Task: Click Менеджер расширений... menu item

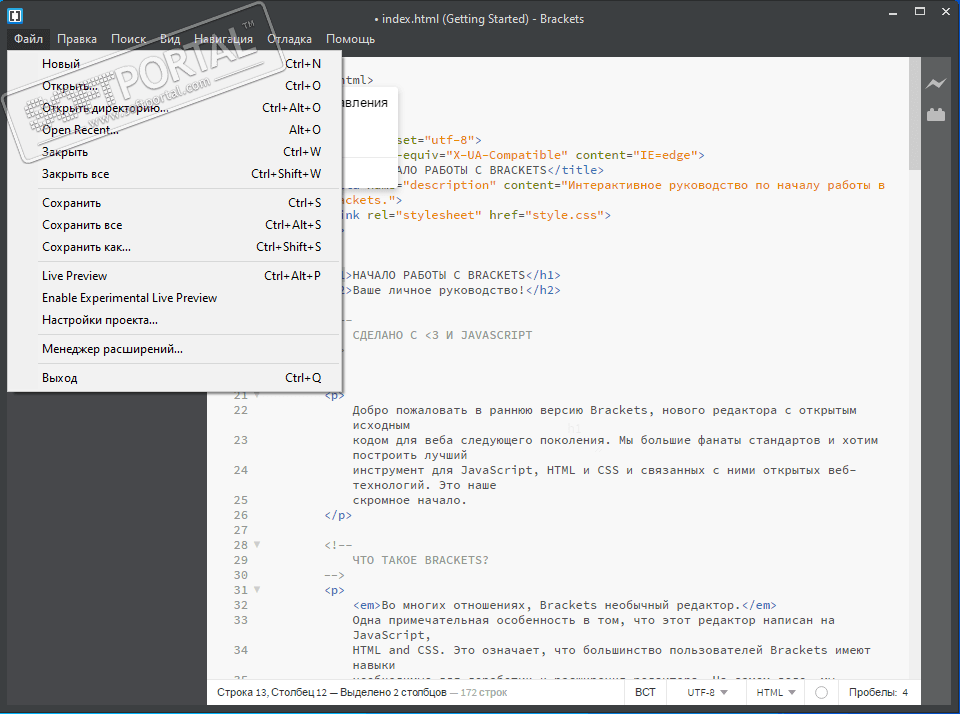Action: [x=112, y=349]
